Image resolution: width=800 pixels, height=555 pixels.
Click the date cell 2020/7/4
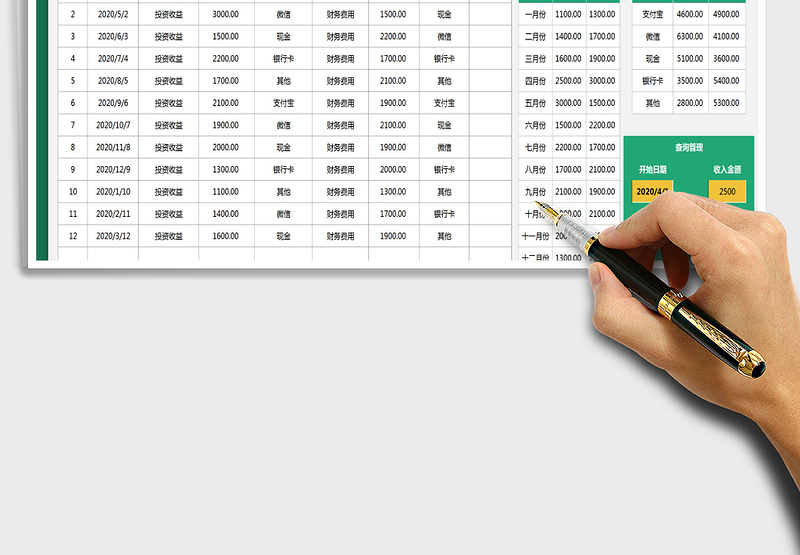point(112,59)
